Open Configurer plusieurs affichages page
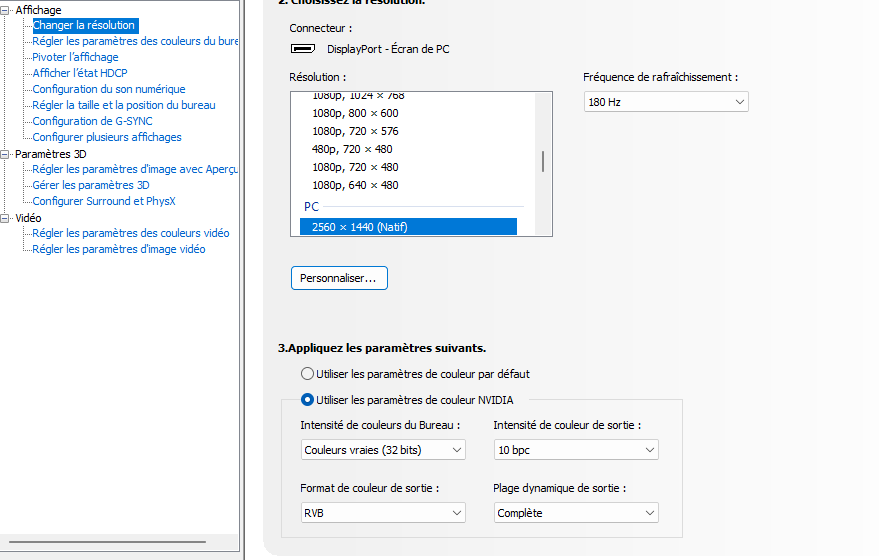The image size is (879, 560). (107, 137)
